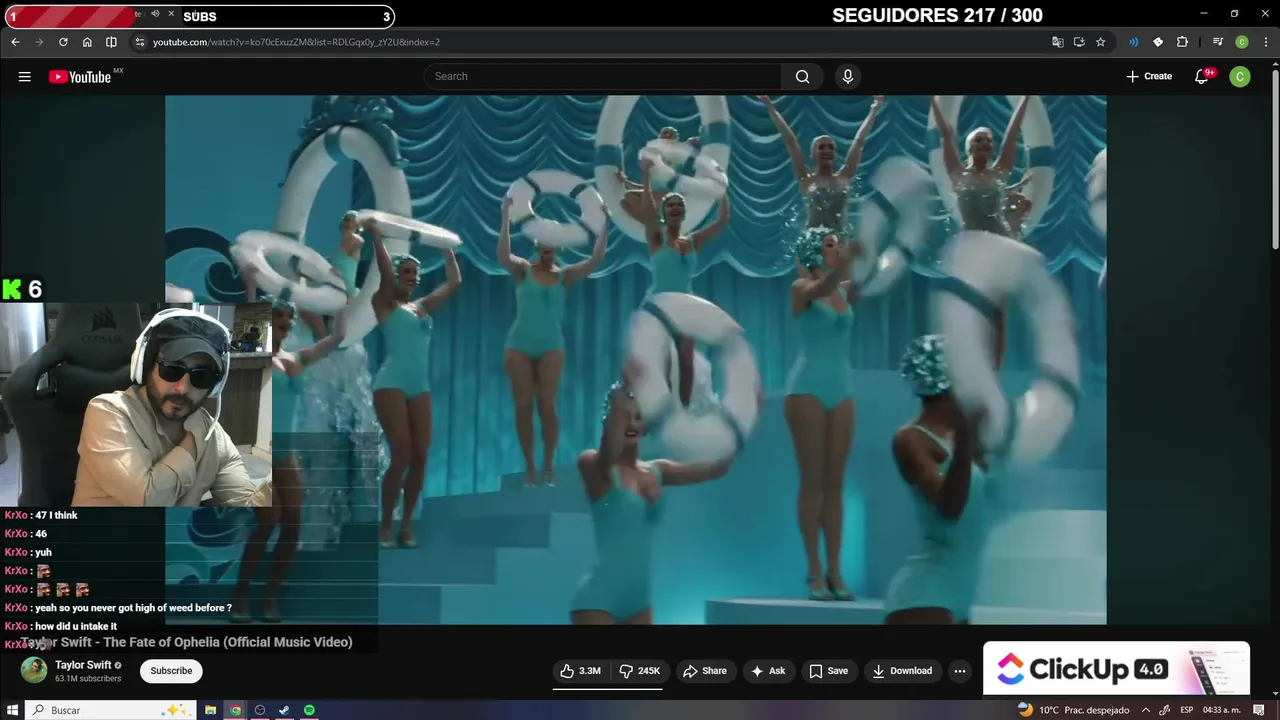Search with voice microphone button
1280x720 pixels.
coord(848,76)
